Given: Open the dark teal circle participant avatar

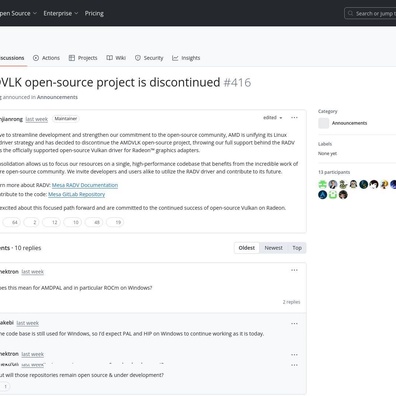Looking at the screenshot, I should pyautogui.click(x=364, y=184).
